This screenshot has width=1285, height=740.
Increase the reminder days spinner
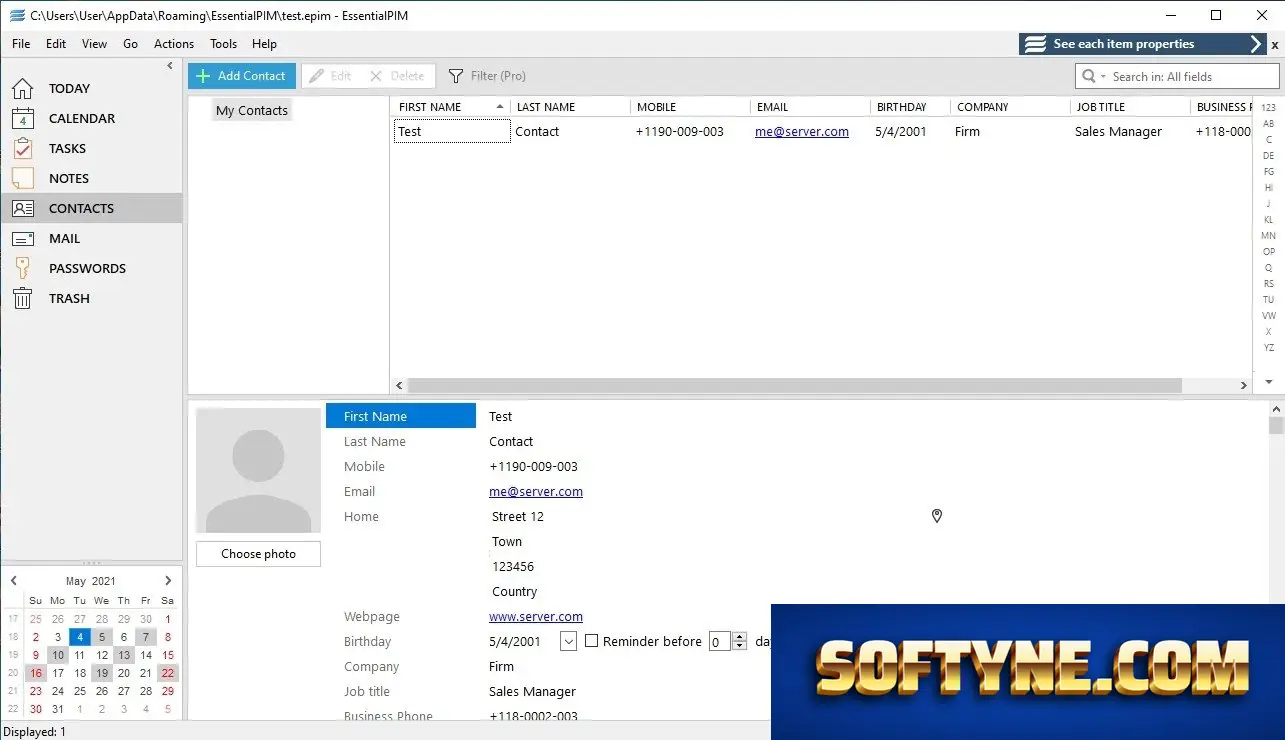pyautogui.click(x=740, y=637)
